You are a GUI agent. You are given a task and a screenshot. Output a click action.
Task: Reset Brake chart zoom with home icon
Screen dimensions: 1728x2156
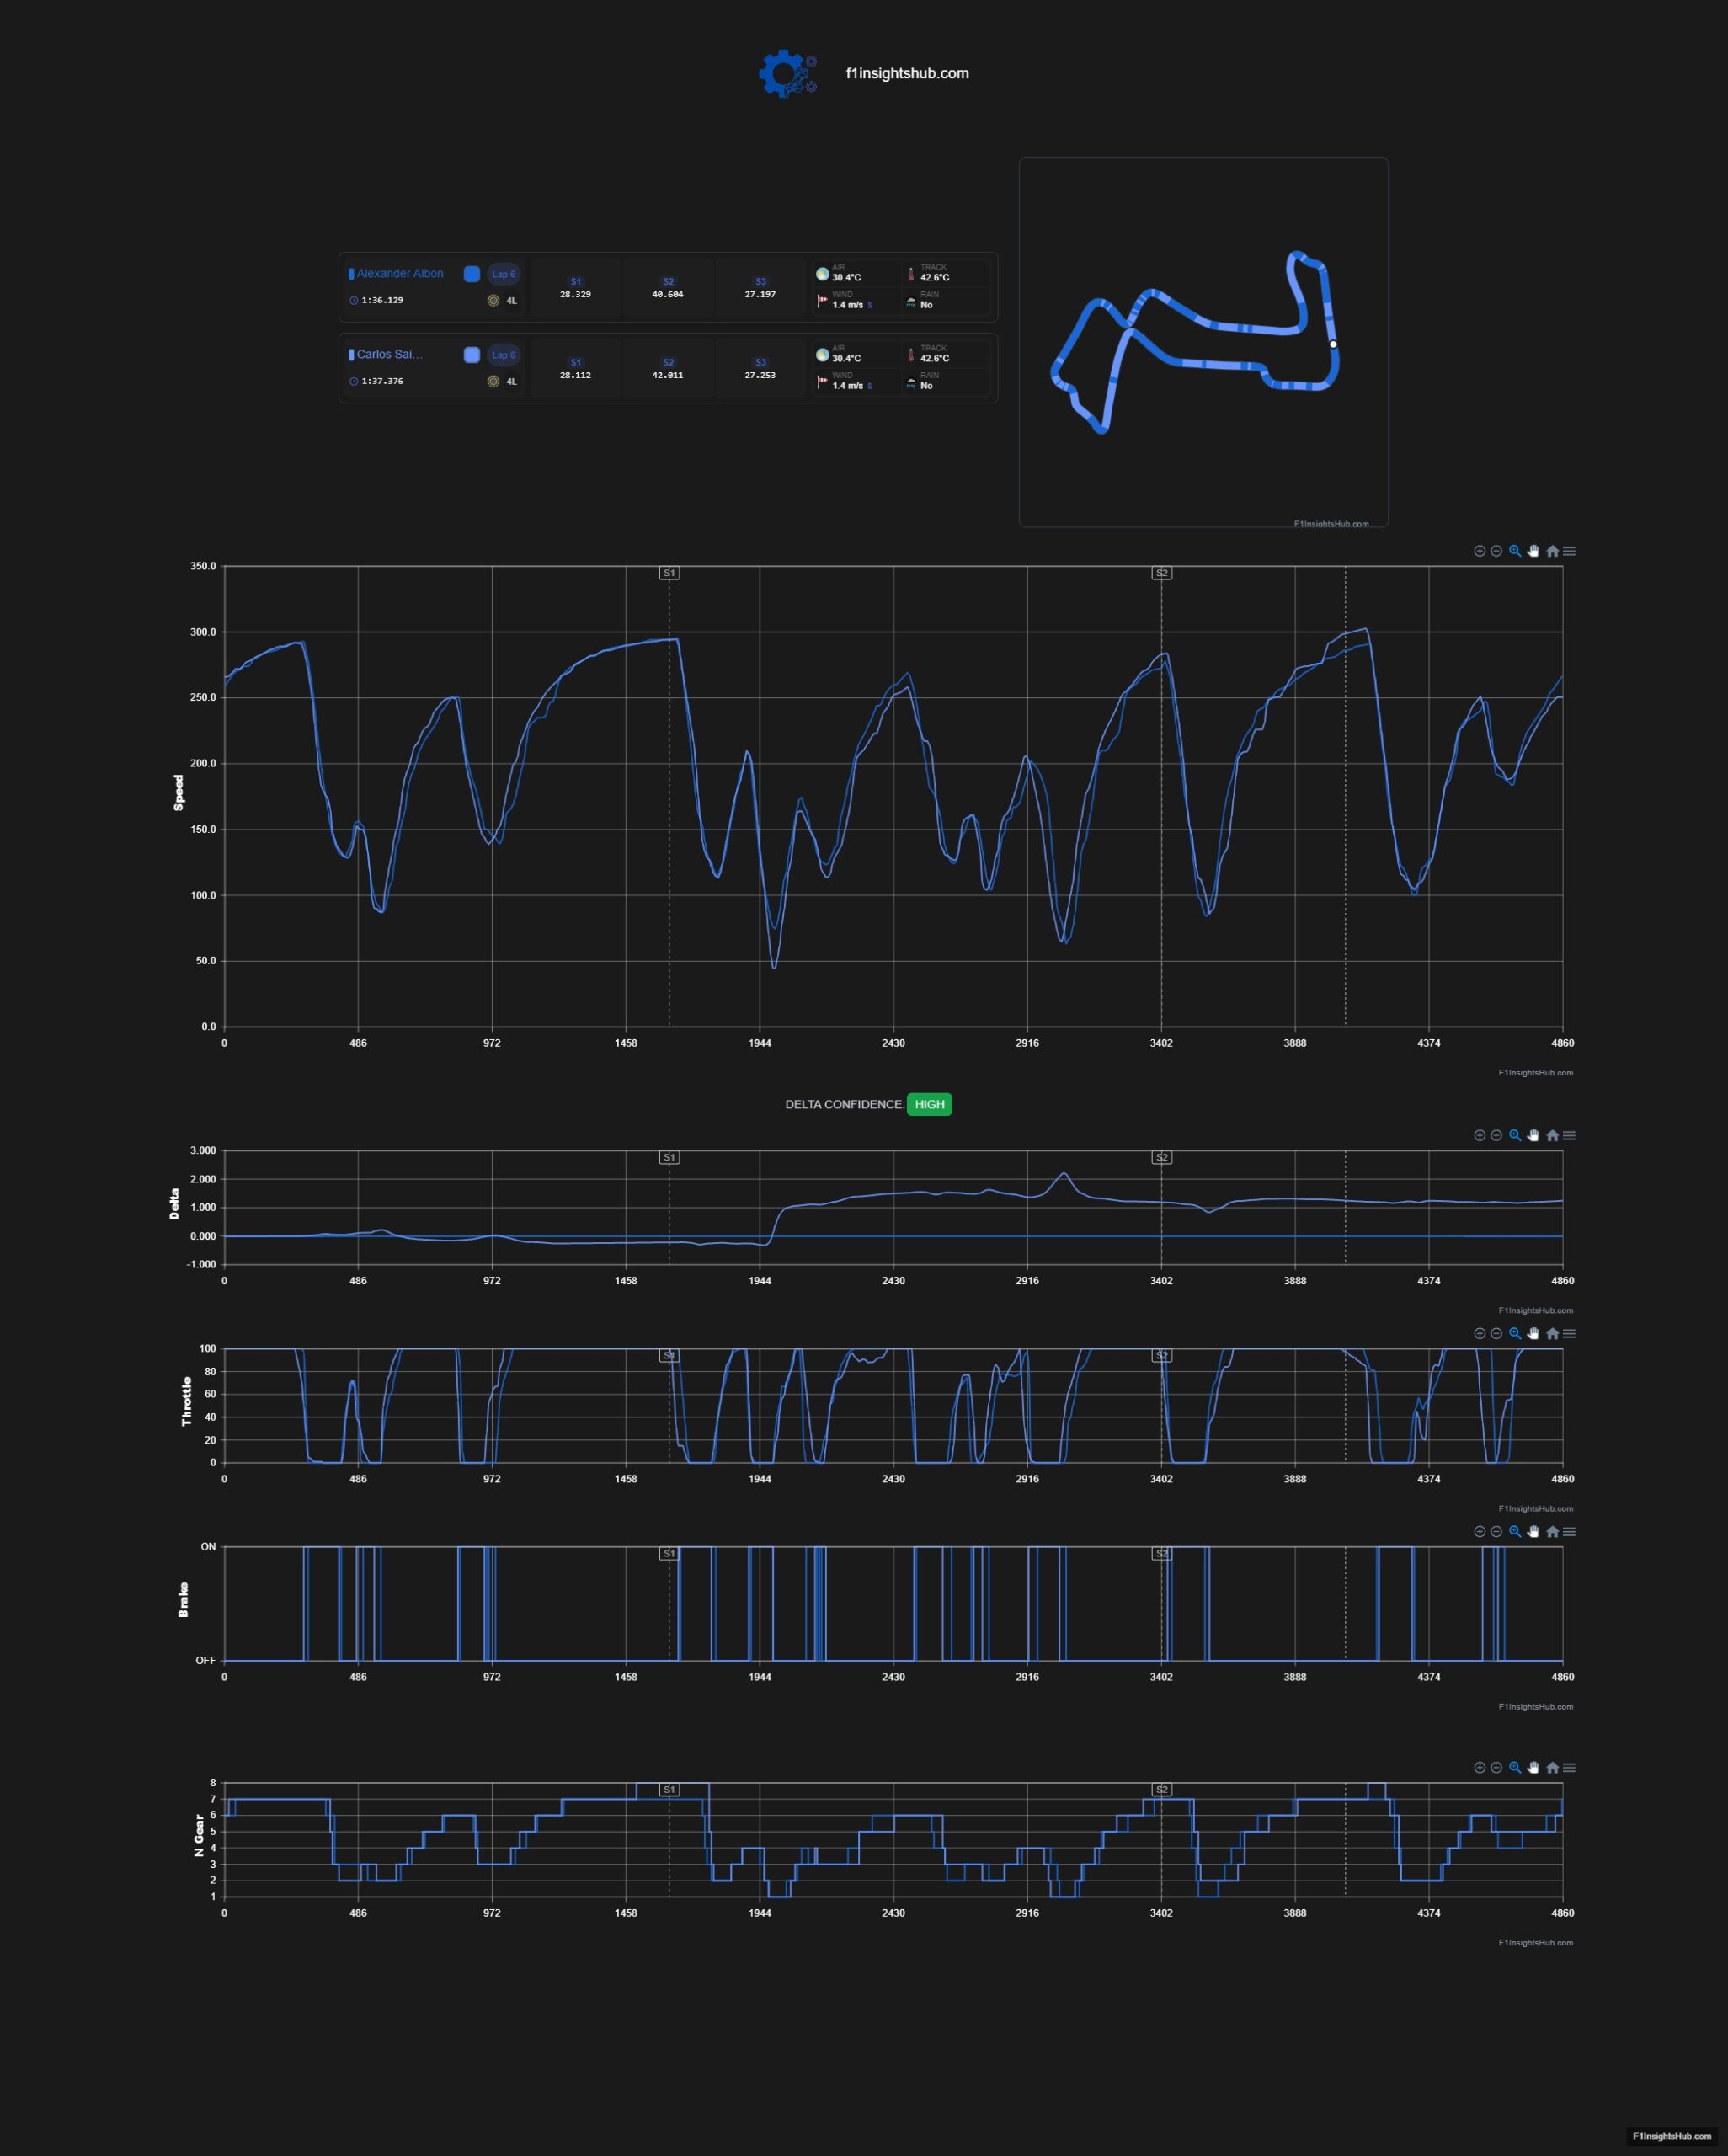click(1552, 1531)
